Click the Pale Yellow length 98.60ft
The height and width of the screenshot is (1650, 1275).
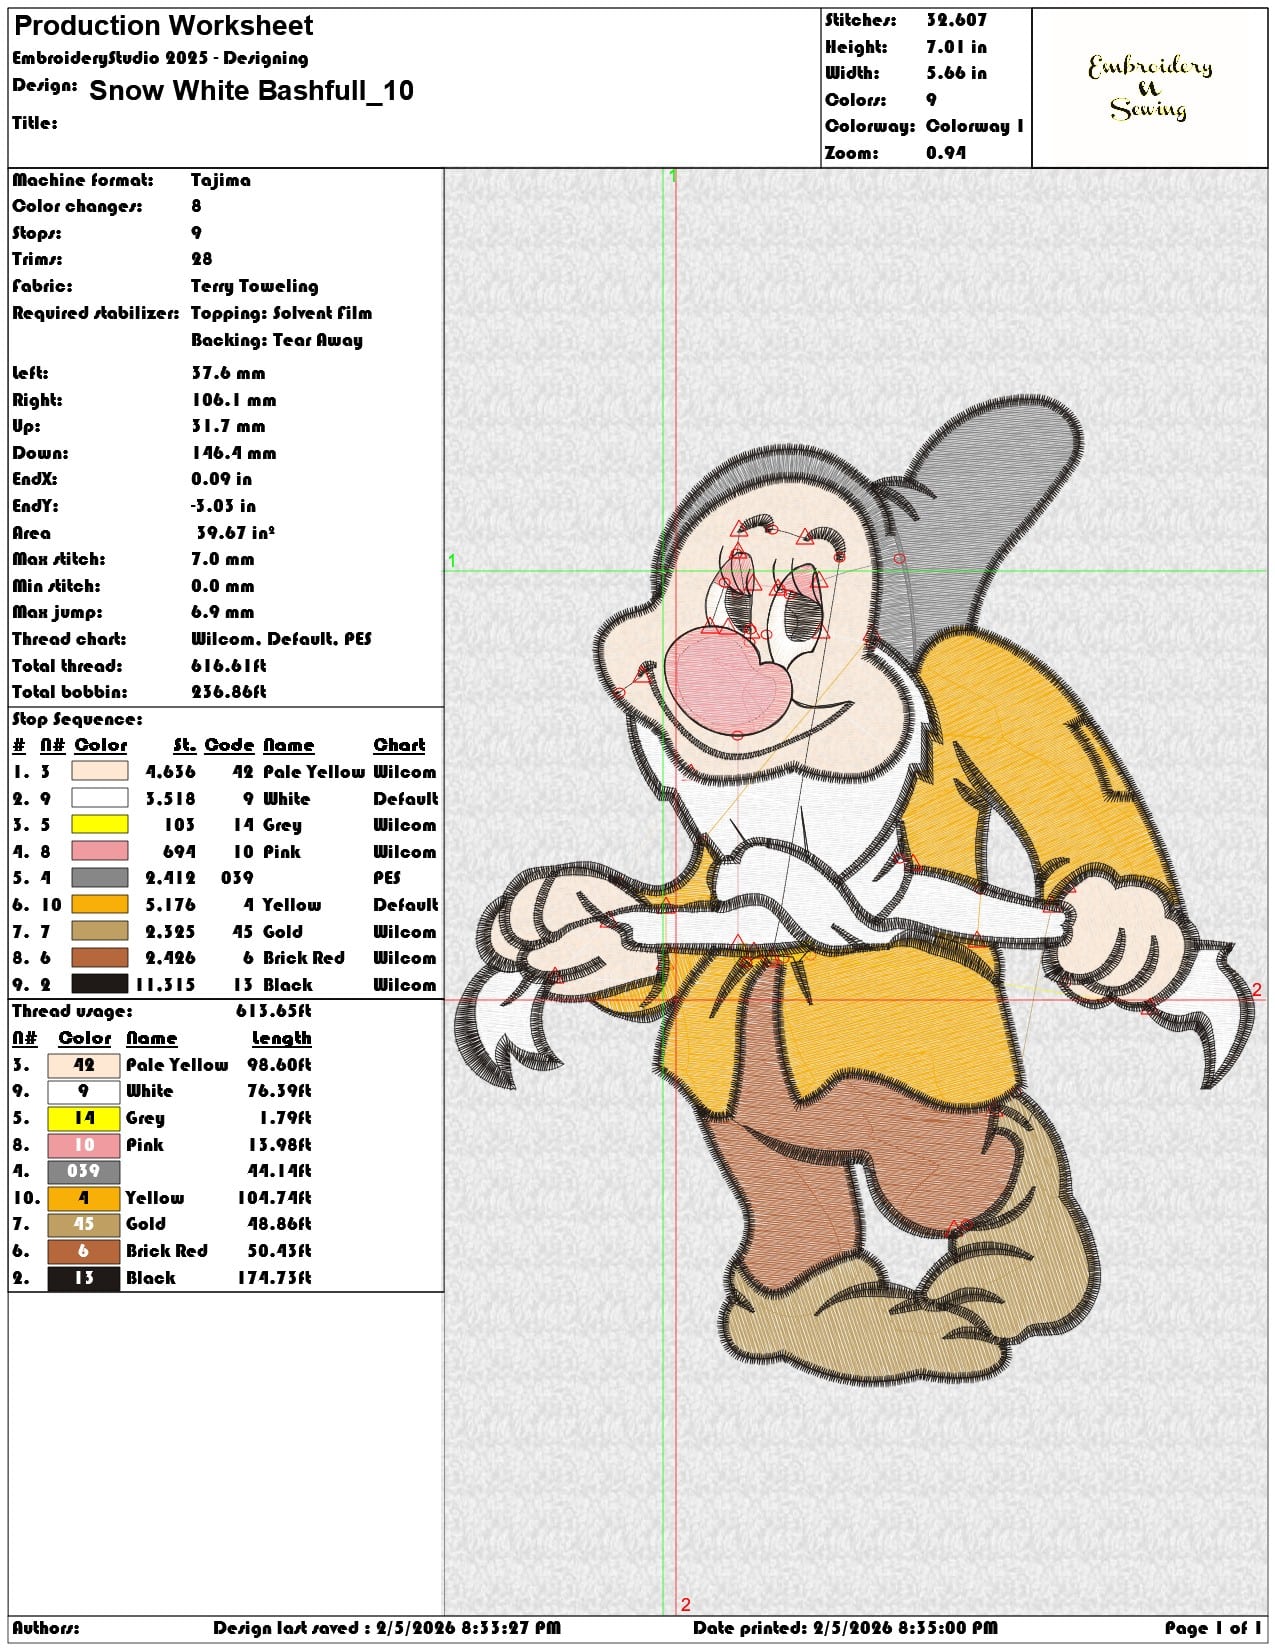coord(279,1065)
